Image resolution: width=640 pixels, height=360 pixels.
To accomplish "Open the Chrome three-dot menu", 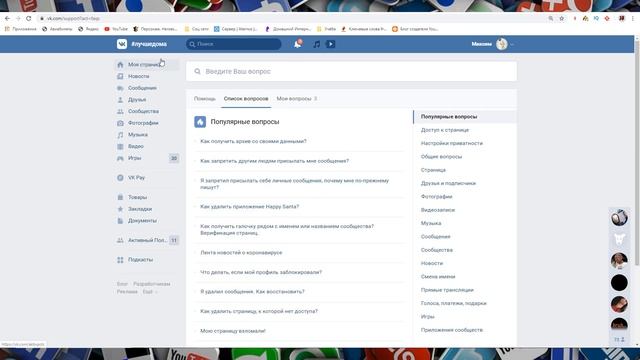I will pos(633,18).
